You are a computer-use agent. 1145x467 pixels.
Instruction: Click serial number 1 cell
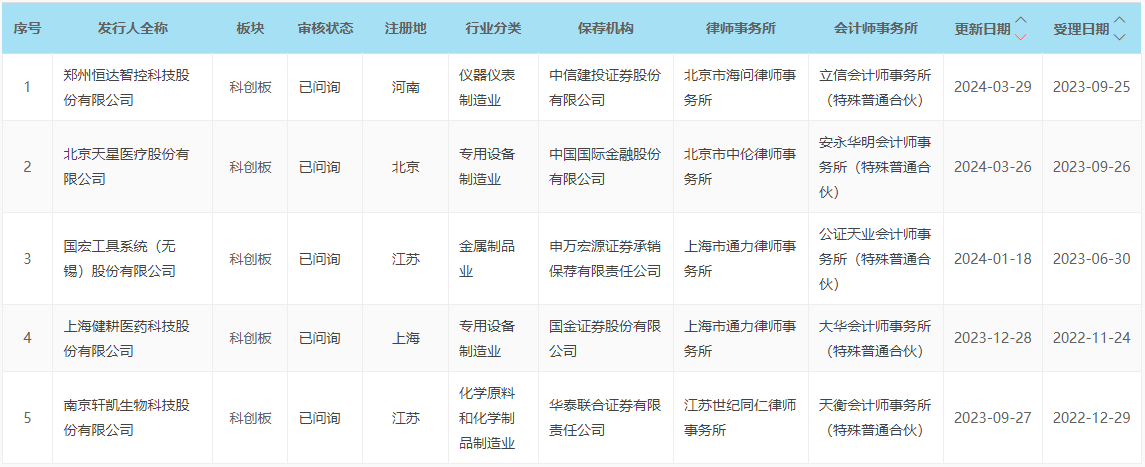coord(27,88)
